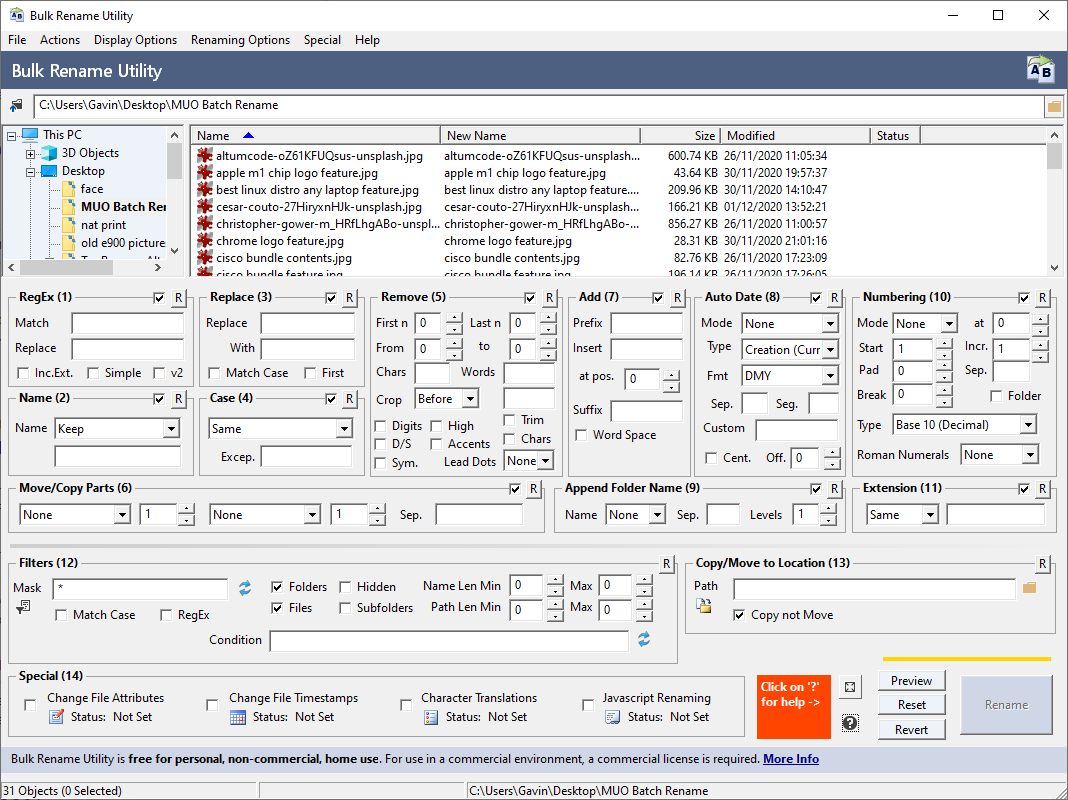Screen dimensions: 1068x800
Task: Open the Display Options menu
Action: (135, 40)
